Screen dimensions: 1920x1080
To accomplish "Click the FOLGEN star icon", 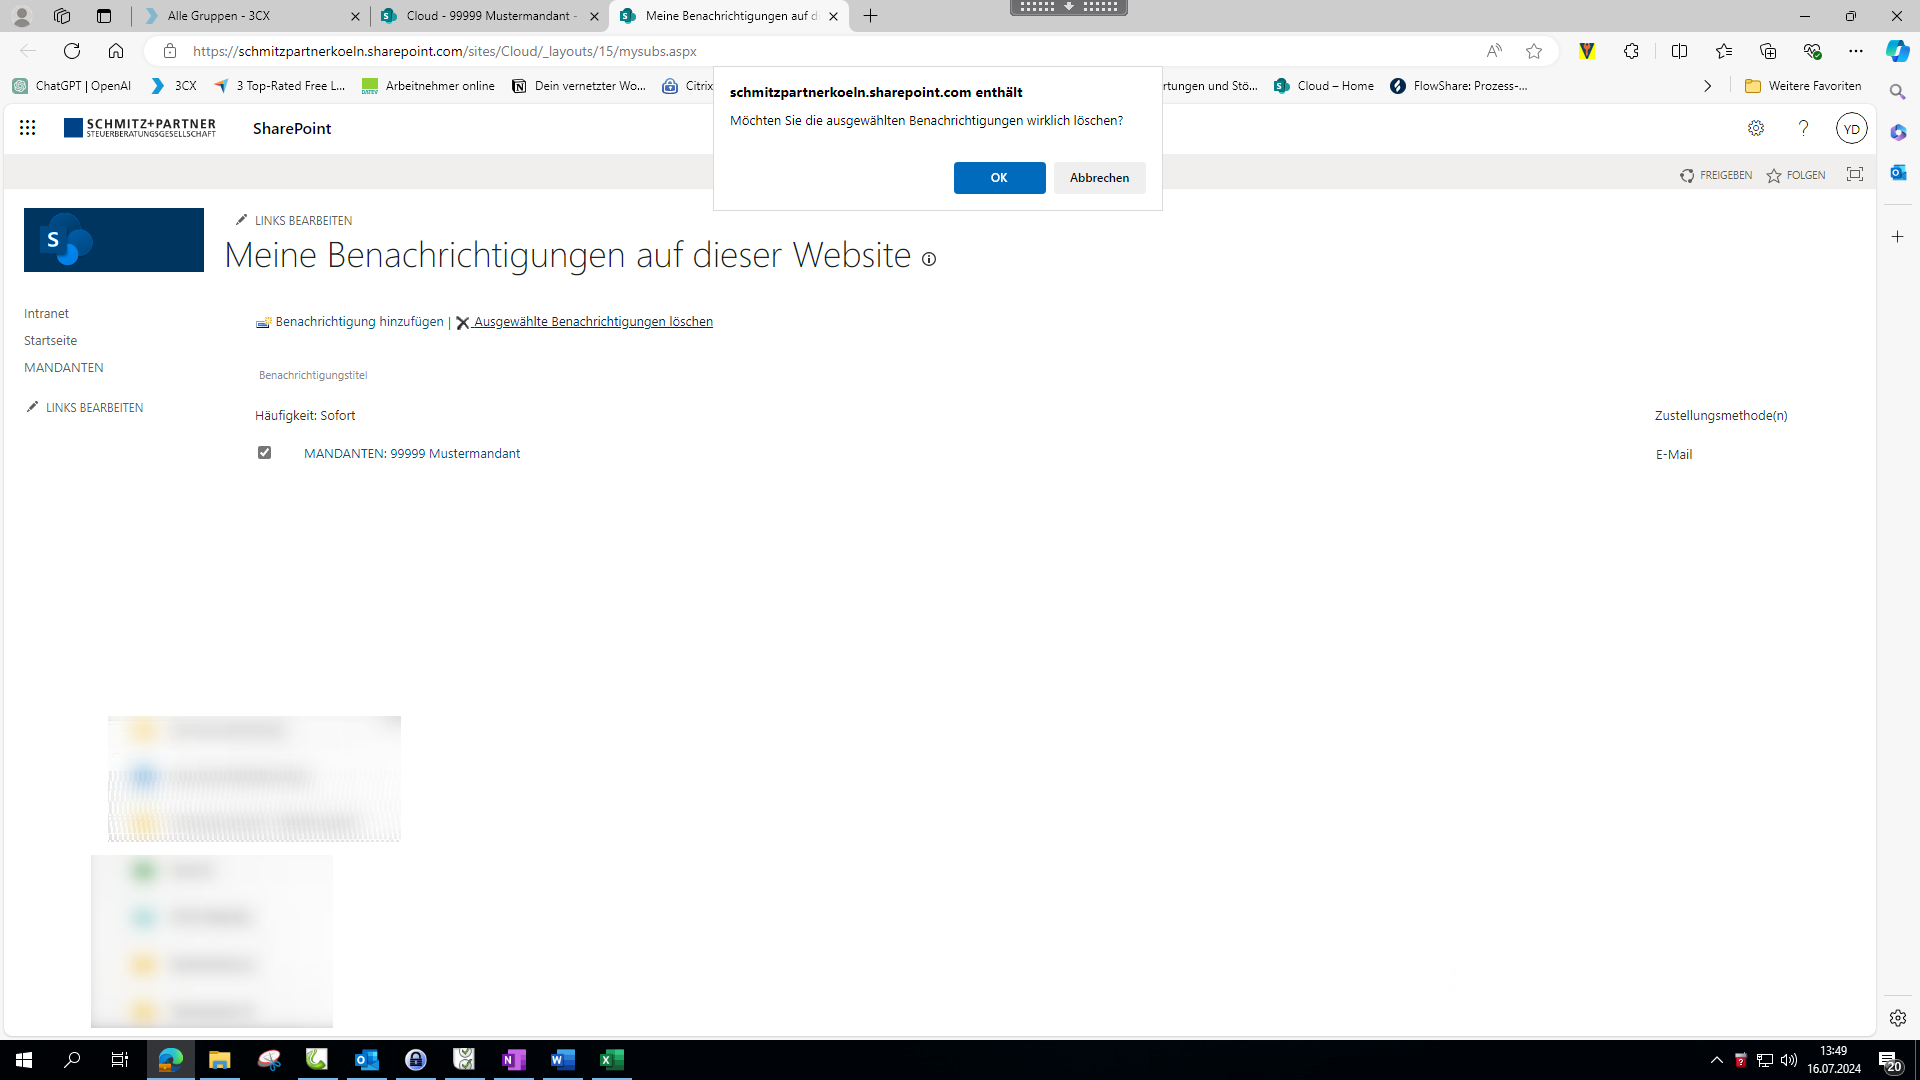I will (x=1774, y=176).
